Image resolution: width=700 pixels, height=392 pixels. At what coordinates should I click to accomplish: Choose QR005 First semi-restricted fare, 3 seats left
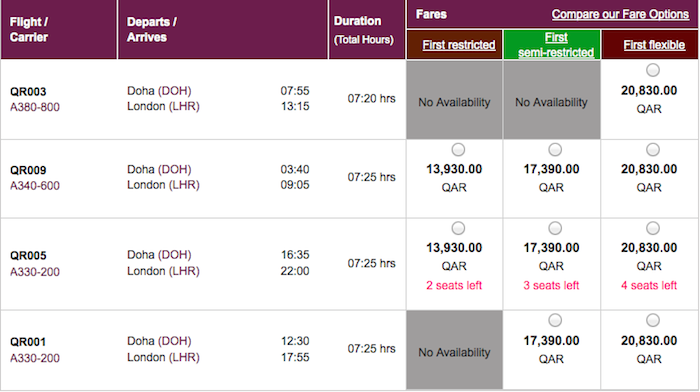coord(555,228)
